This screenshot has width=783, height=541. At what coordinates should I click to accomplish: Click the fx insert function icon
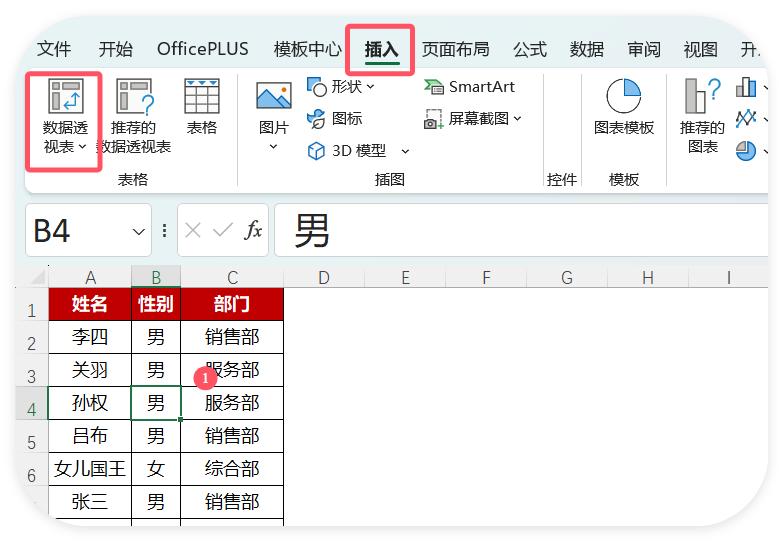[x=253, y=230]
